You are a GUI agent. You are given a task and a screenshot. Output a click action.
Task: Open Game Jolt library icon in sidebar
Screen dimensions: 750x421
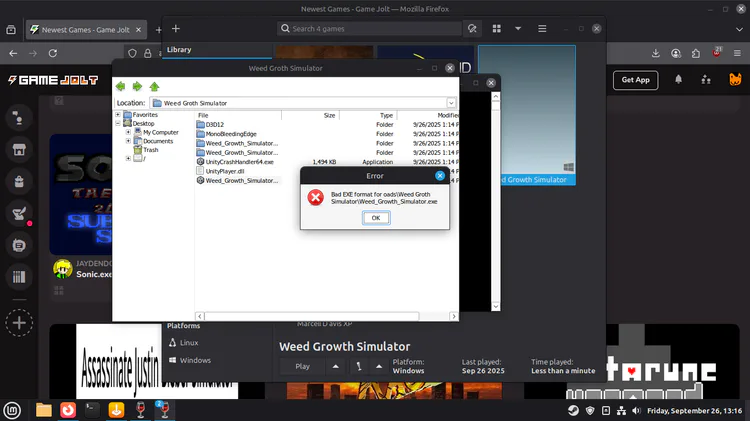tap(19, 277)
